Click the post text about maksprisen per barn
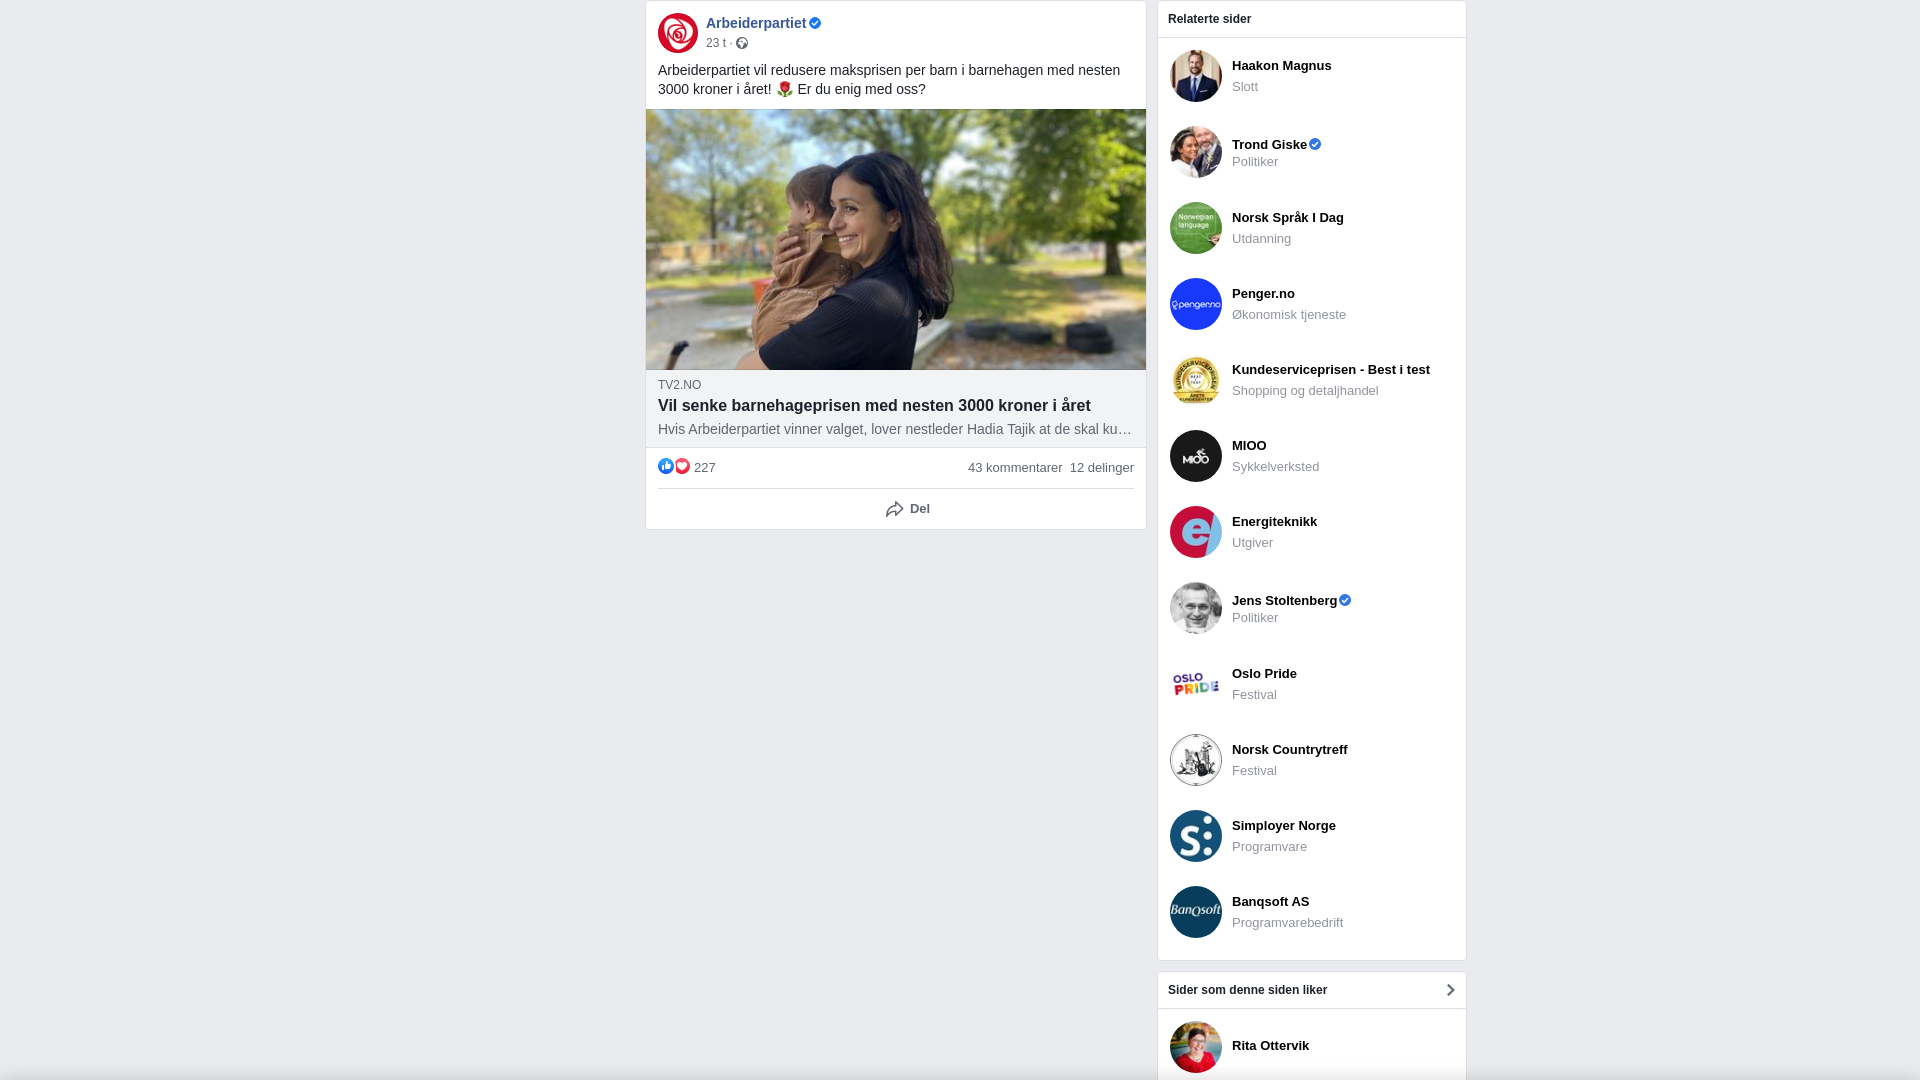1920x1080 pixels. pos(889,79)
